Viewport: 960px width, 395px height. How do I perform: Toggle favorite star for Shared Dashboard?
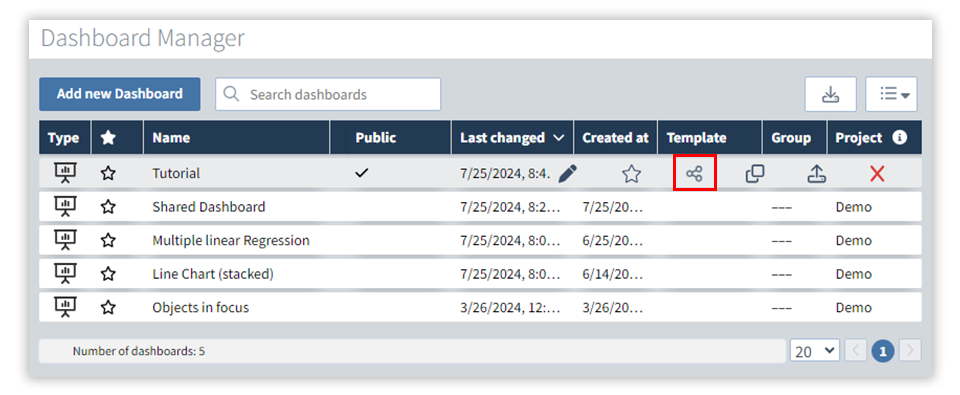tap(108, 207)
